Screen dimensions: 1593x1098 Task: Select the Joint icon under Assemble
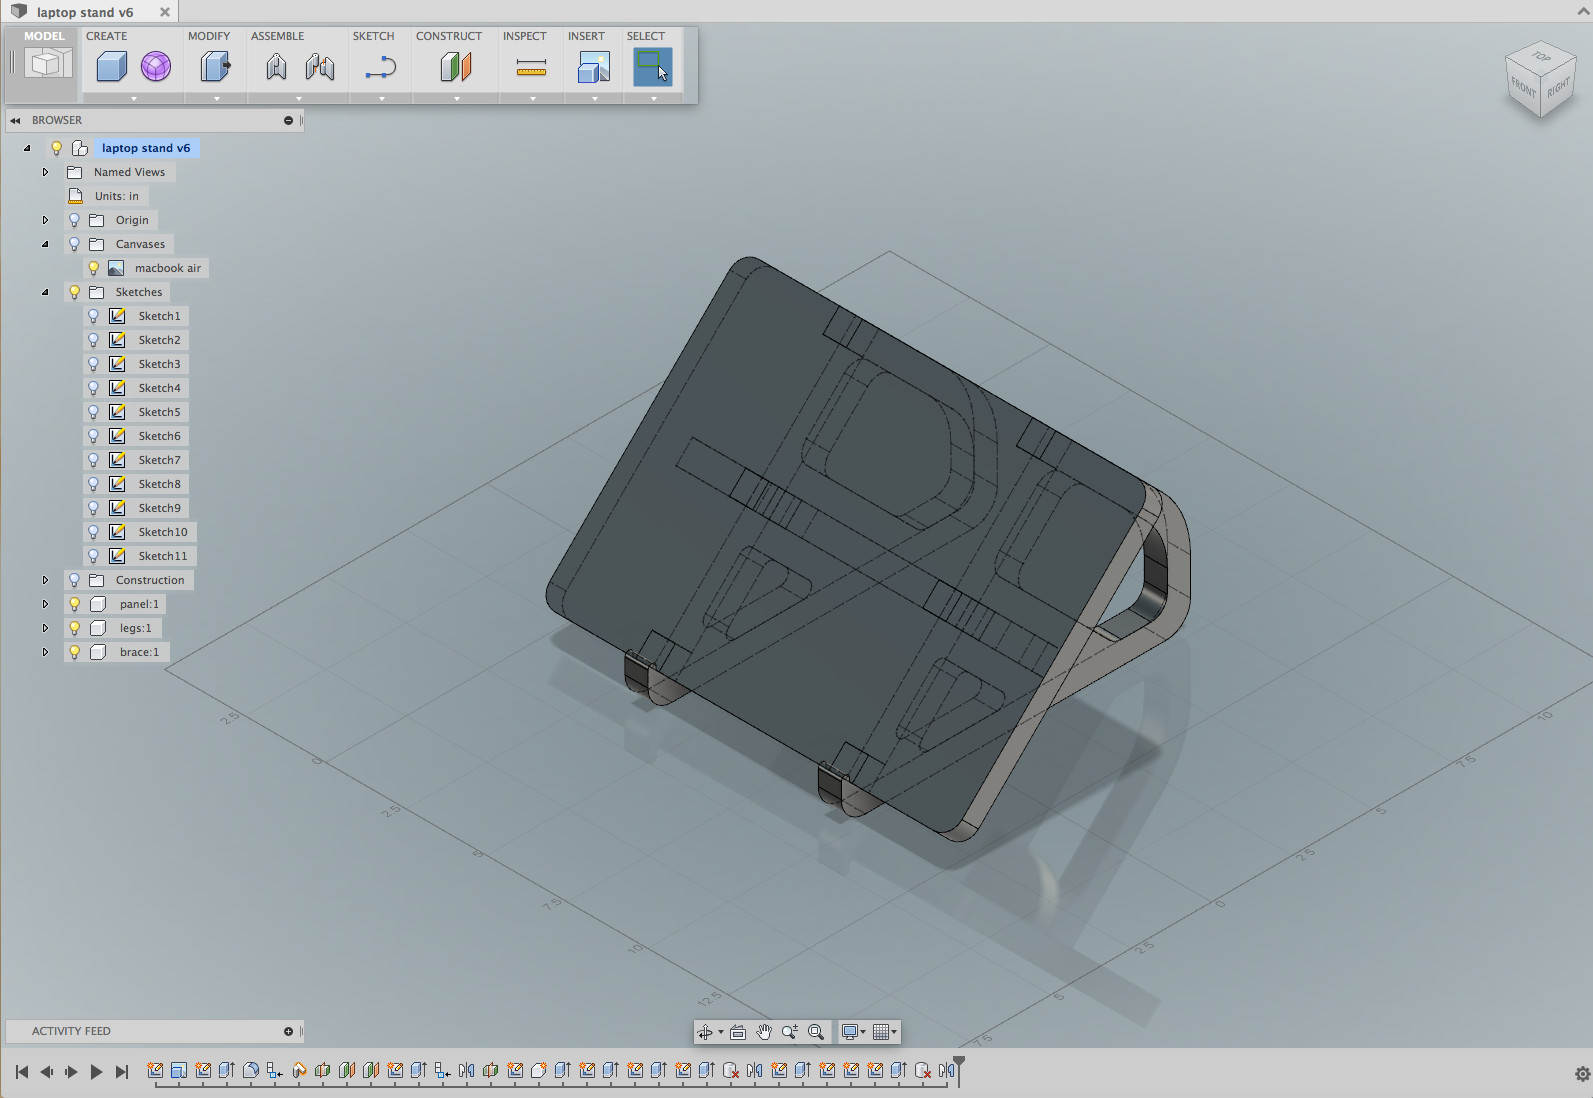(x=277, y=67)
